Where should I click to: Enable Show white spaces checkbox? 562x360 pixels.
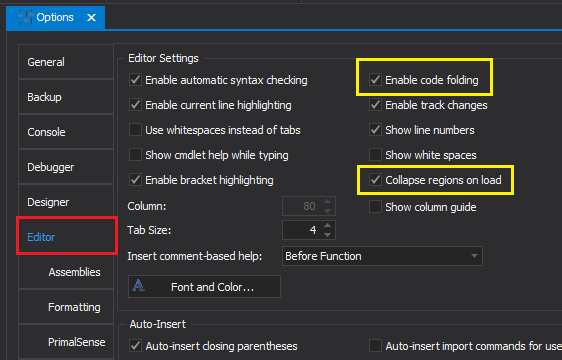[x=375, y=155]
